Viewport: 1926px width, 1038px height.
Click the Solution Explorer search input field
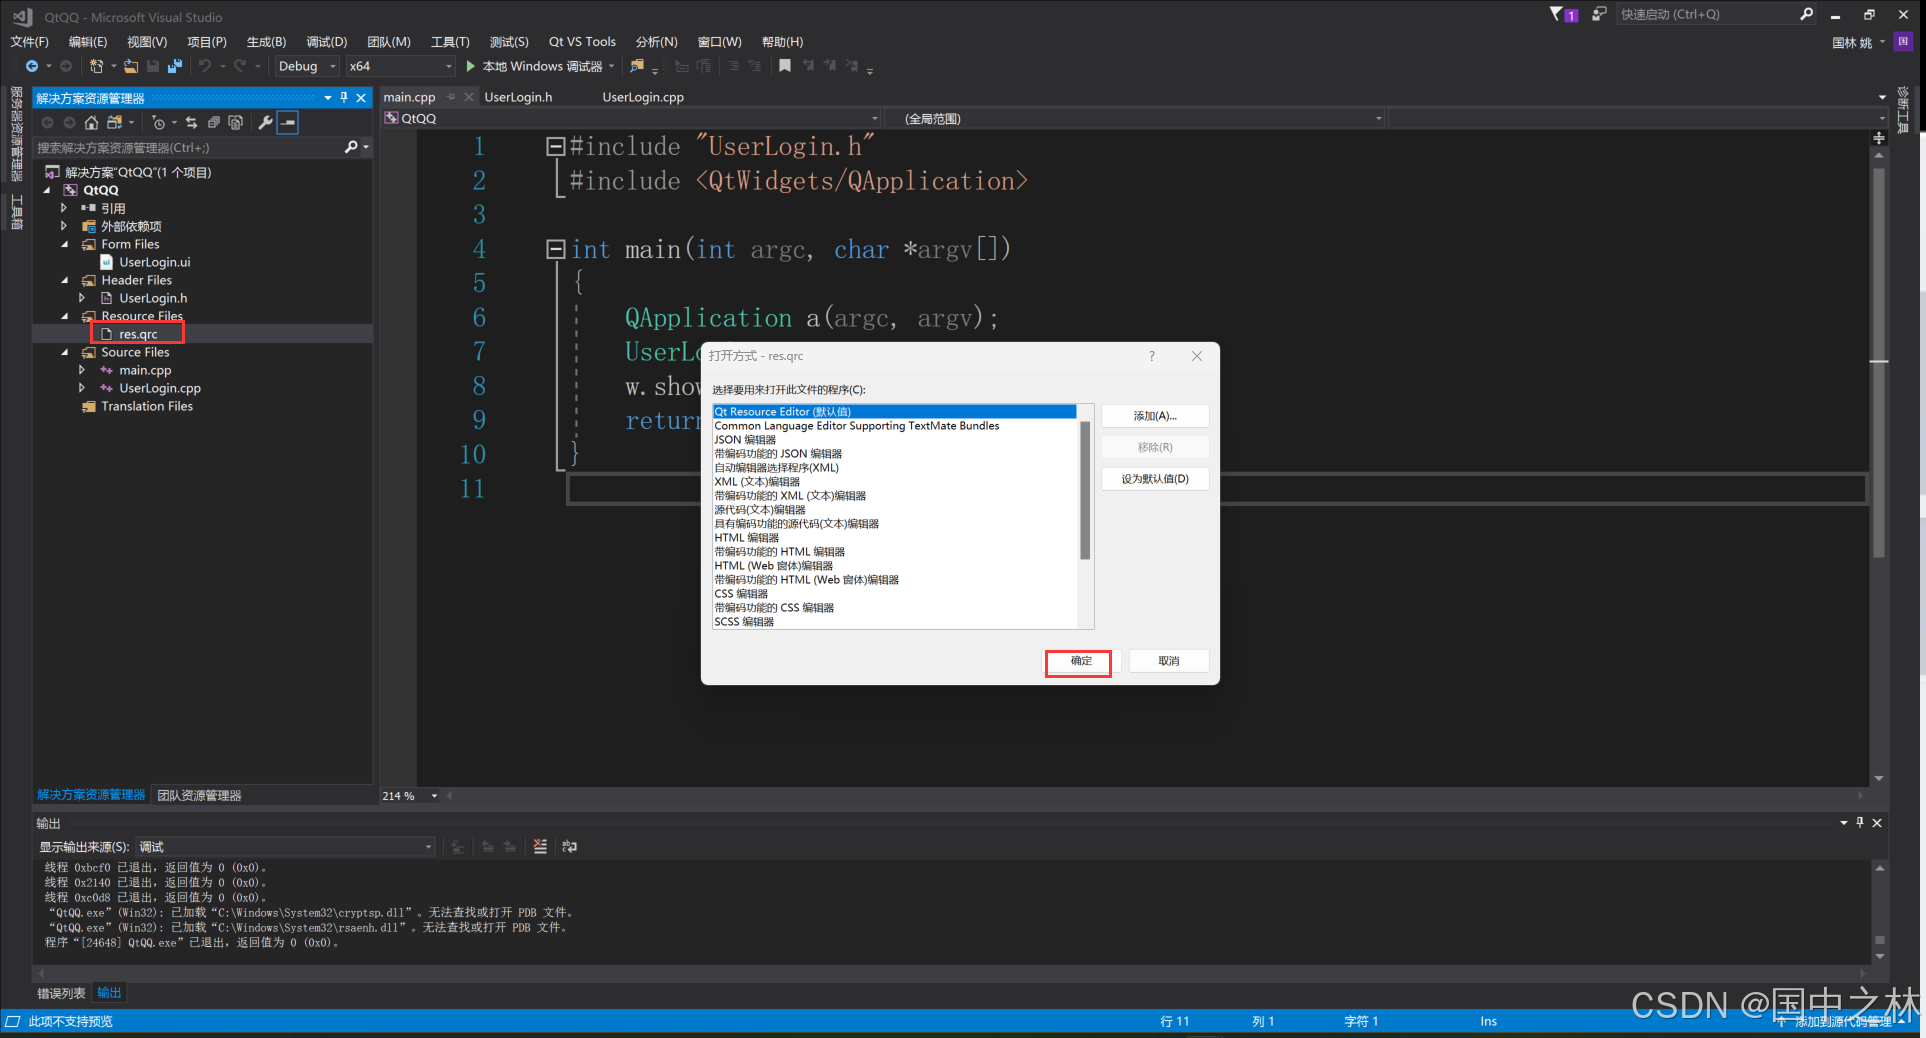tap(188, 147)
